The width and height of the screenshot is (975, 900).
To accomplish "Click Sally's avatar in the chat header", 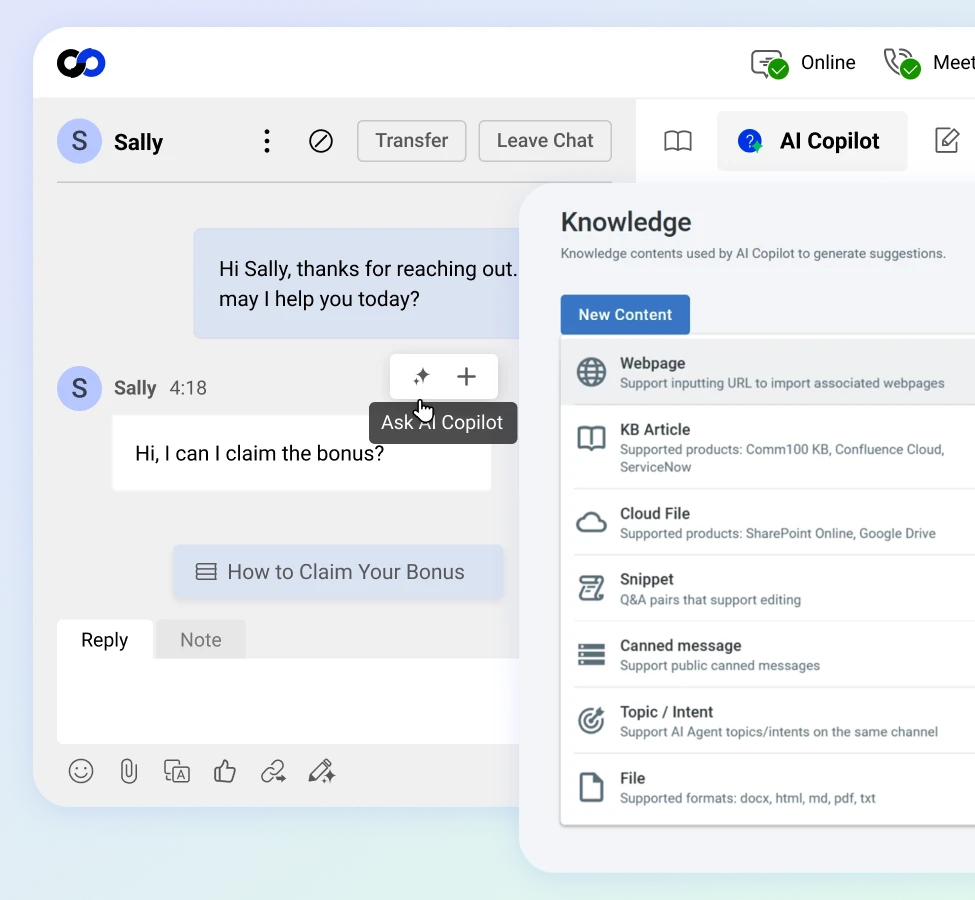I will [80, 141].
